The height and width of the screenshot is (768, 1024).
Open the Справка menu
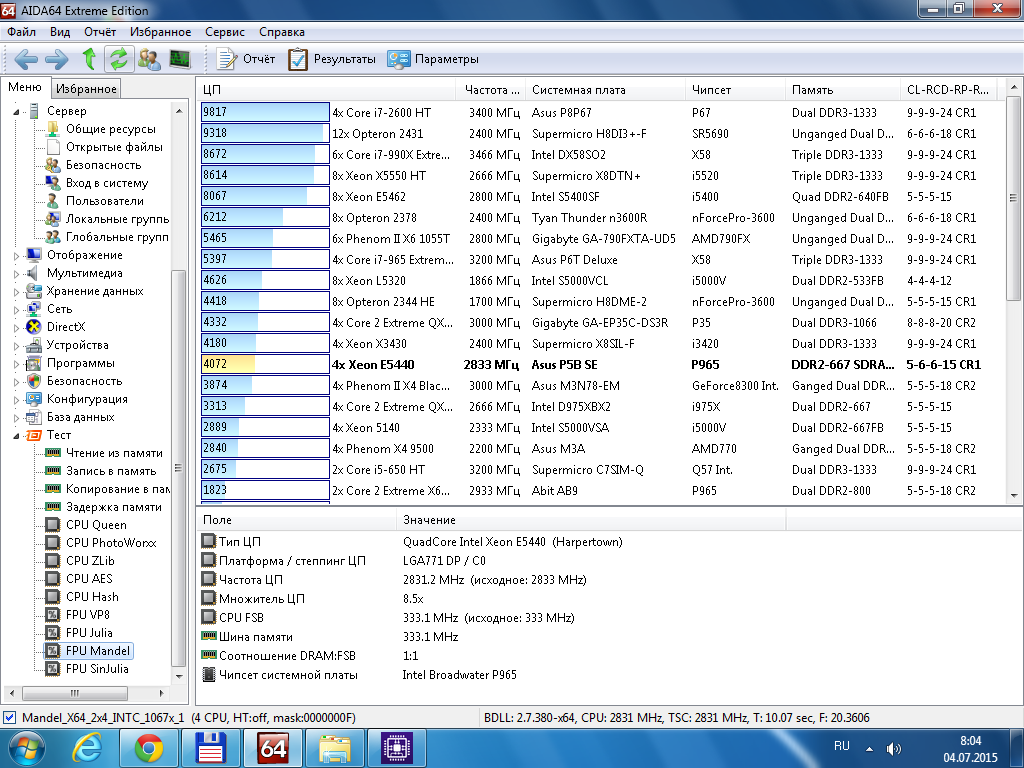point(281,32)
